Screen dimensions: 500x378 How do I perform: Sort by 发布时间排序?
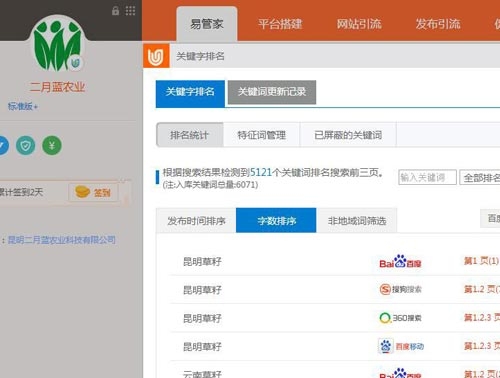click(196, 221)
